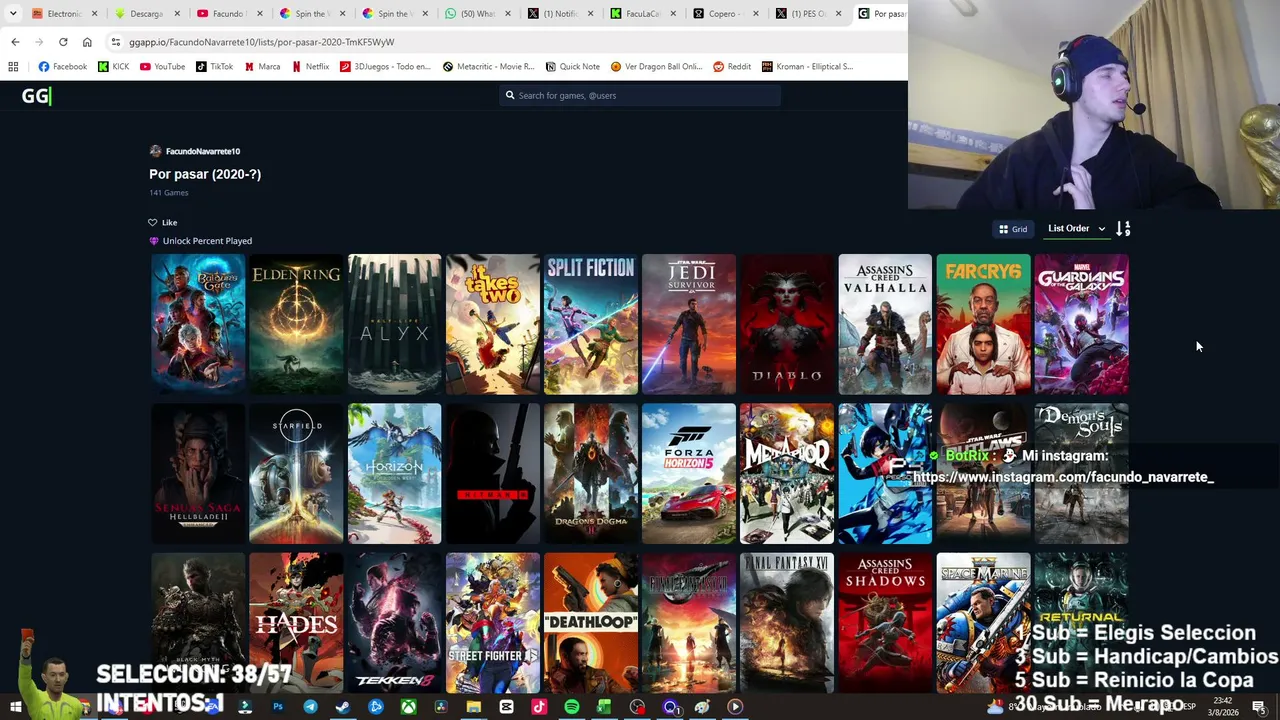Image resolution: width=1280 pixels, height=720 pixels.
Task: Click the browser Home button
Action: [x=87, y=42]
